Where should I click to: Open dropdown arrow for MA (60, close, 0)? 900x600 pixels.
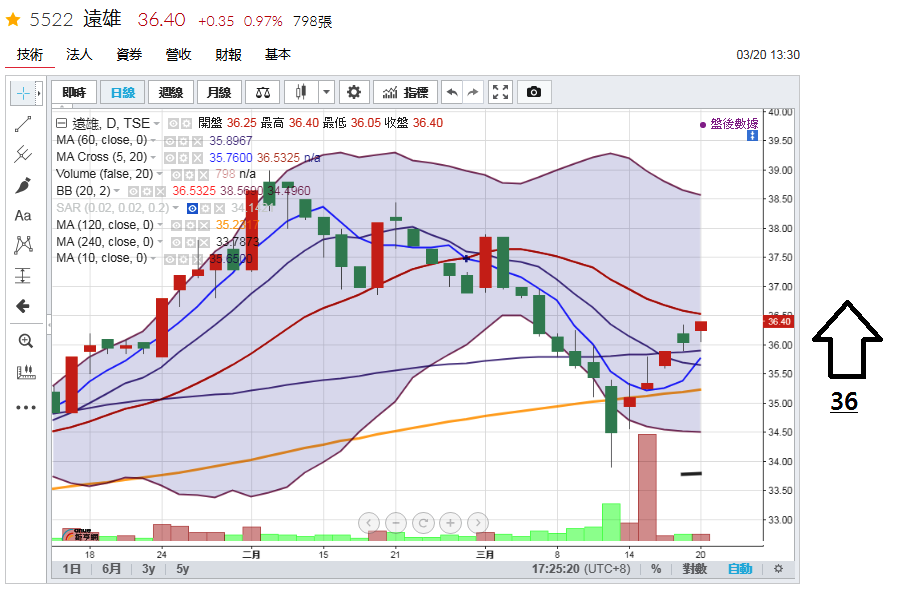(x=153, y=140)
